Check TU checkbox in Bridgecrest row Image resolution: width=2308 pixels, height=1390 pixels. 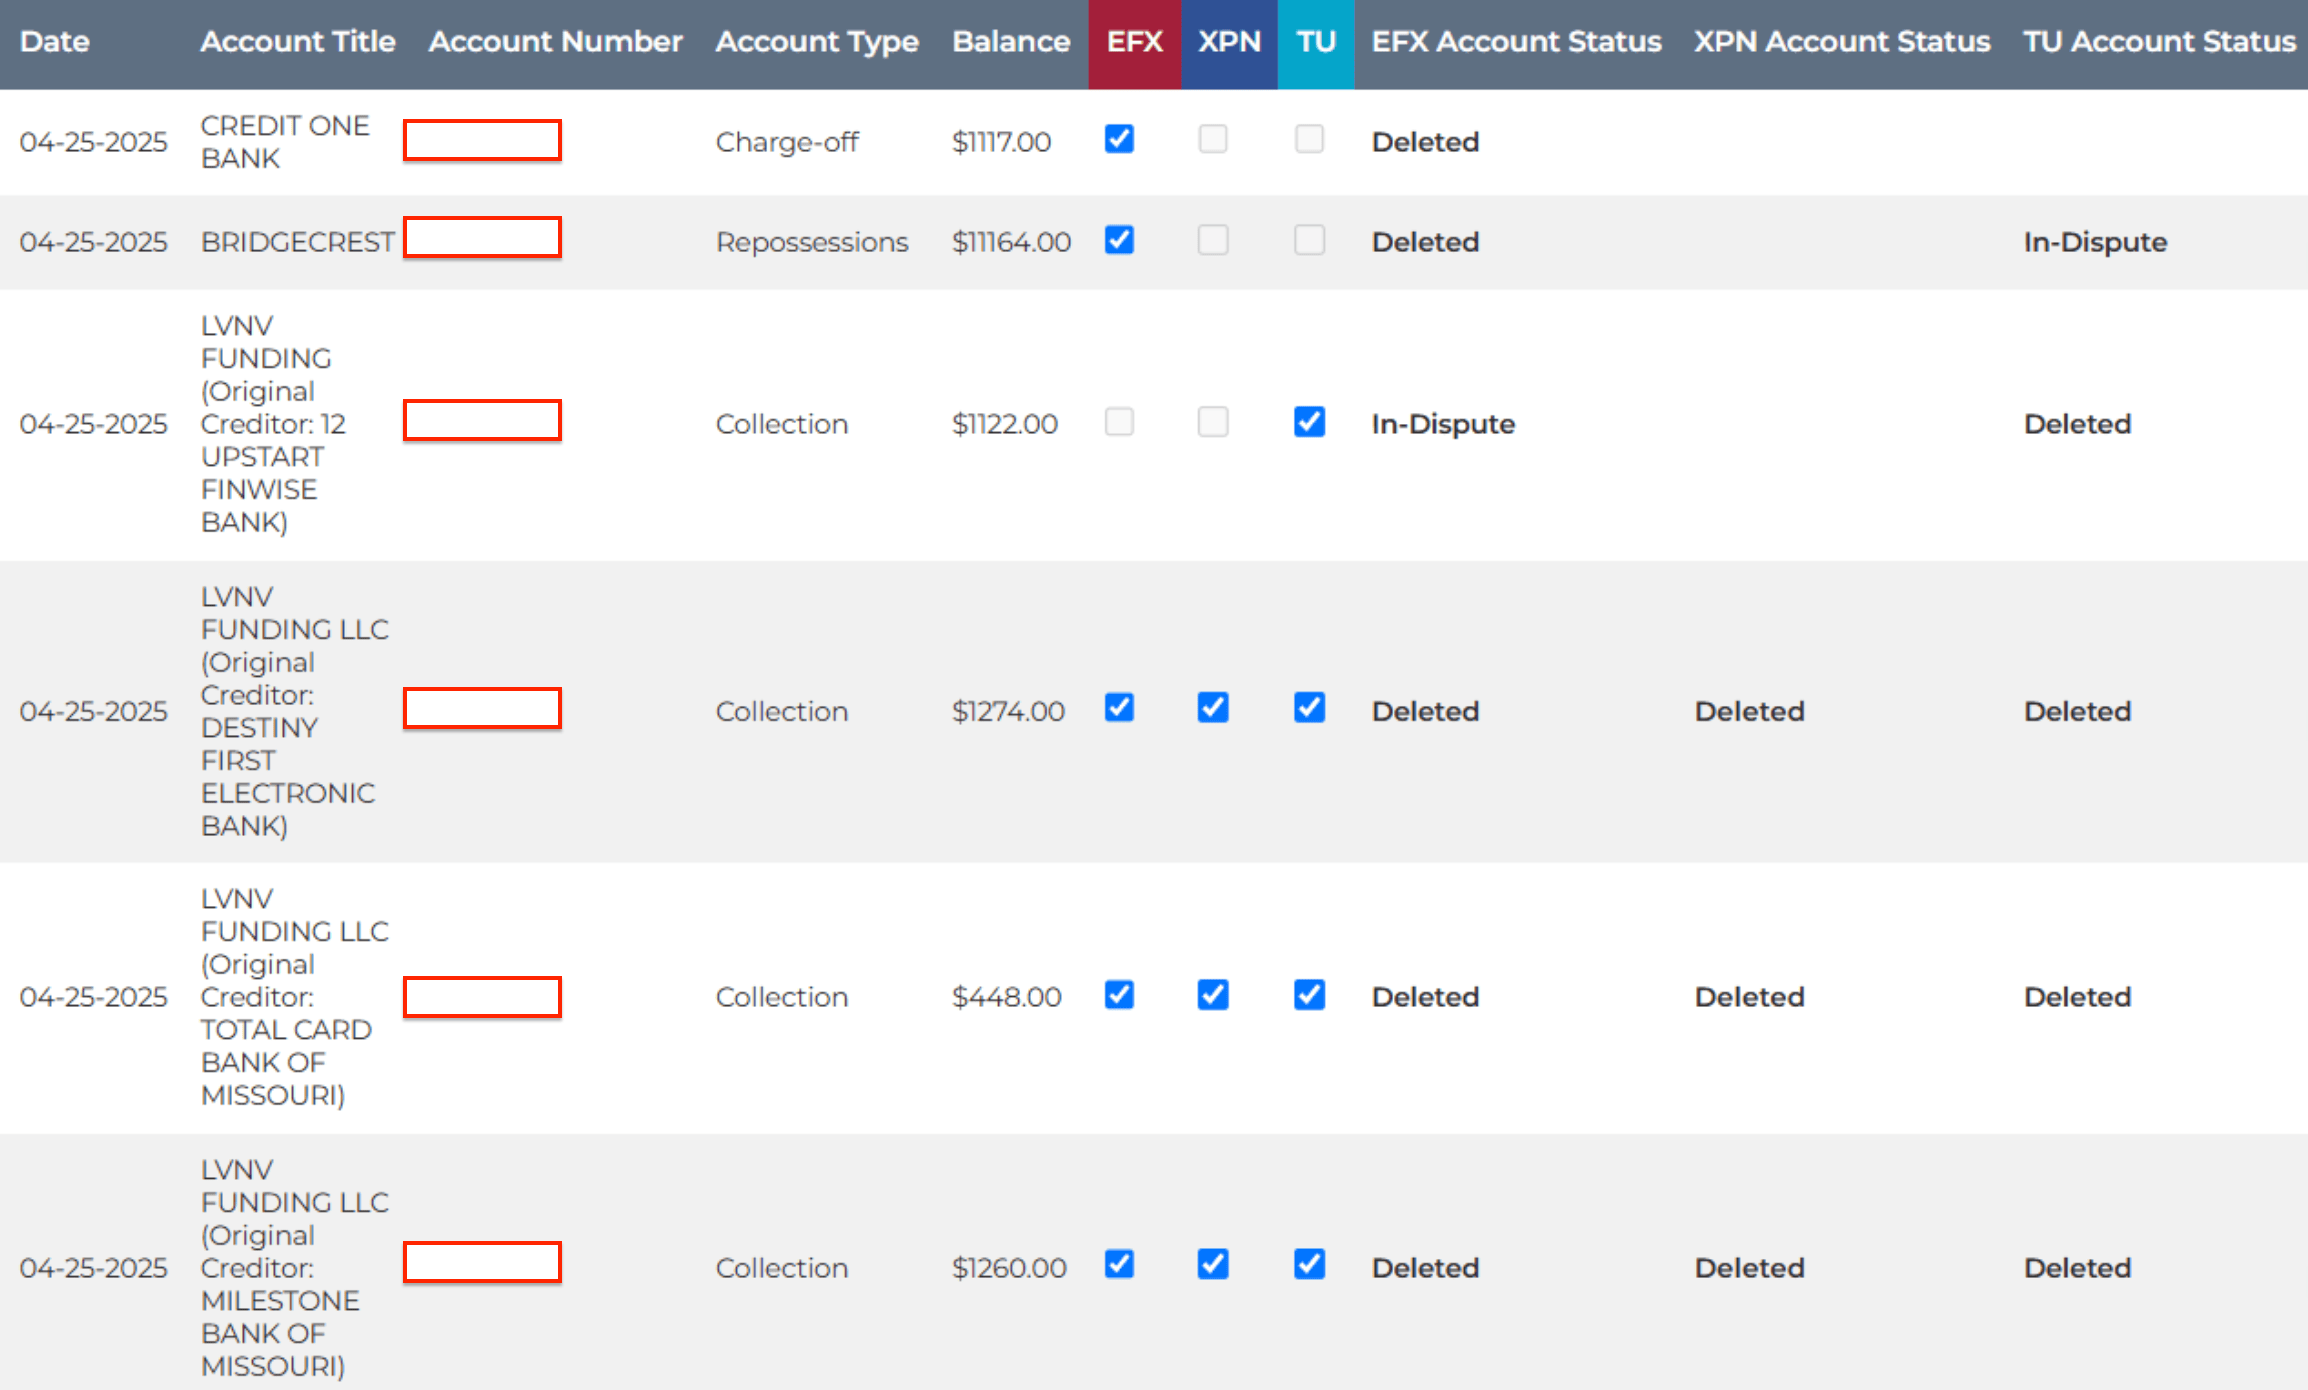[1309, 240]
